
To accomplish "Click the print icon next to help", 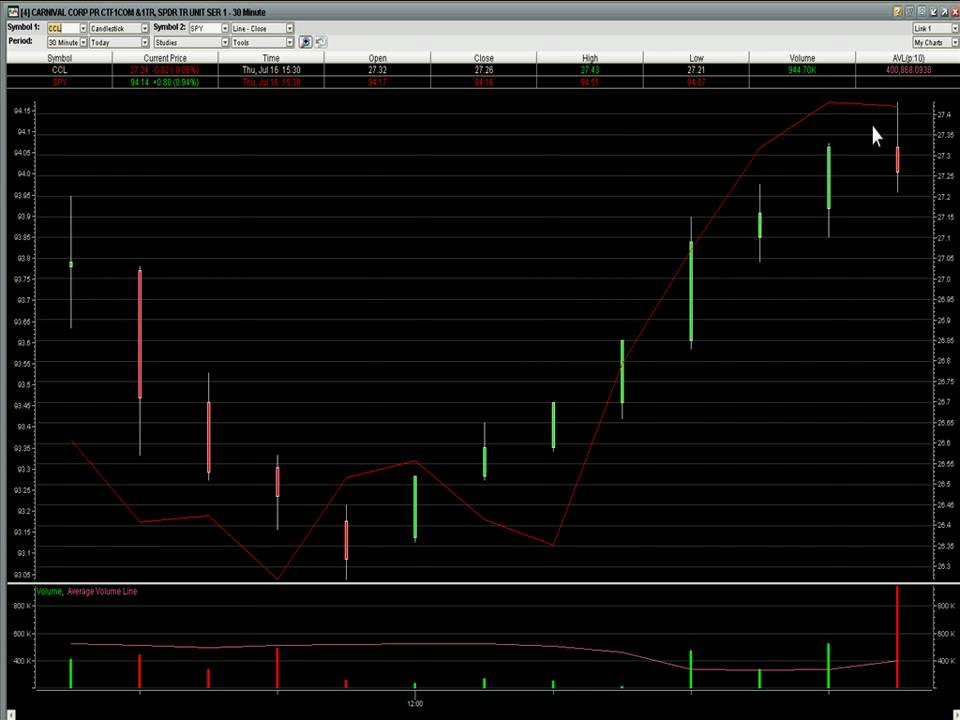I will (x=910, y=12).
